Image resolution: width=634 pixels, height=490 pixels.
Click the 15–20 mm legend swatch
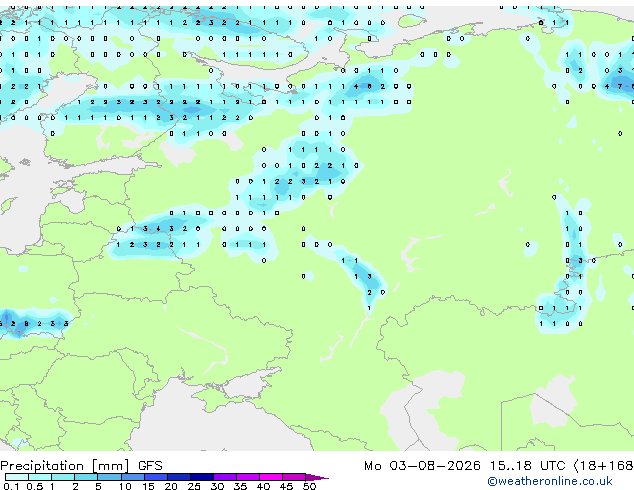[155, 477]
